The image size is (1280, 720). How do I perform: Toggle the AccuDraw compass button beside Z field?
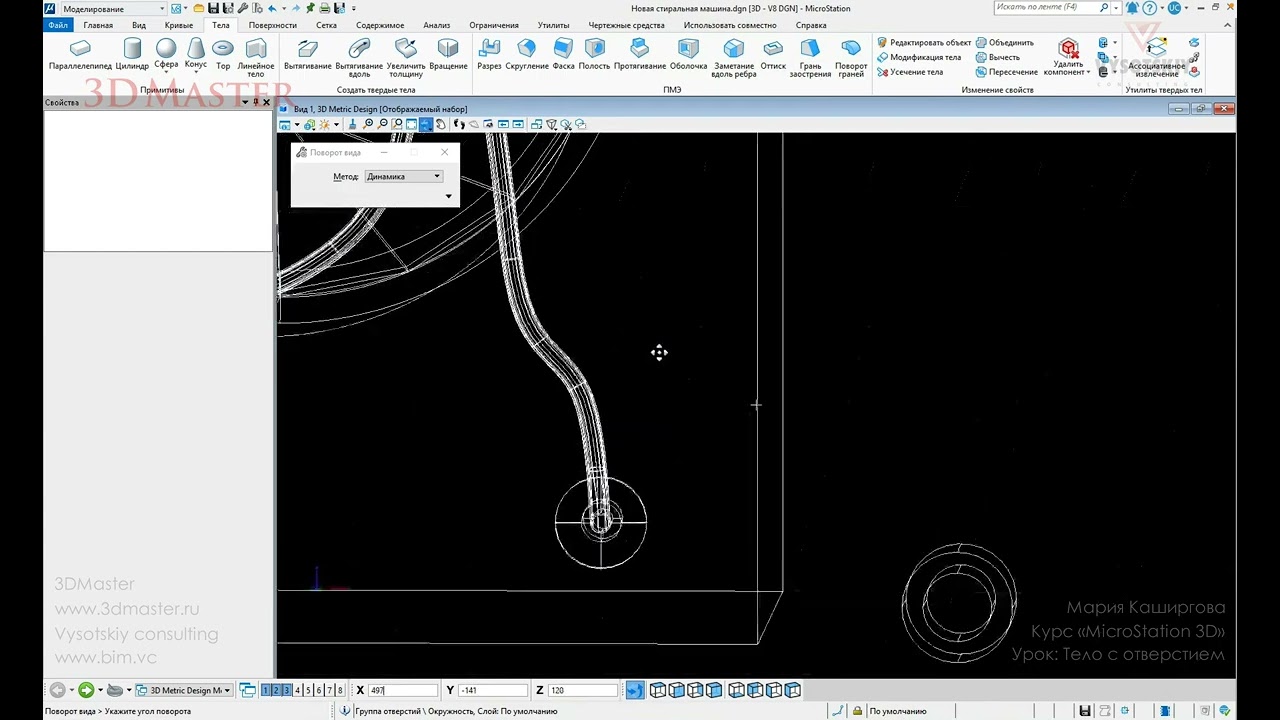635,690
